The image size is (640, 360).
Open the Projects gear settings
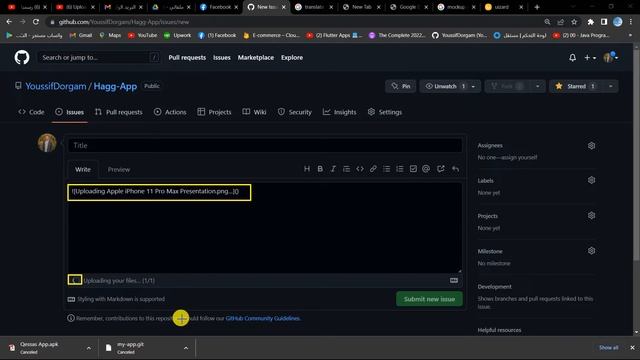click(591, 216)
